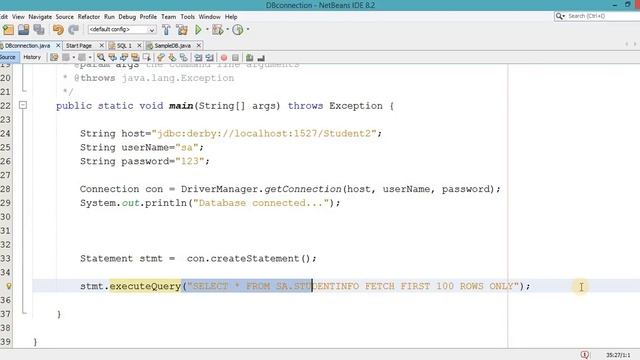Click the createStatement call on line 33
640x360 pixels.
coord(255,258)
